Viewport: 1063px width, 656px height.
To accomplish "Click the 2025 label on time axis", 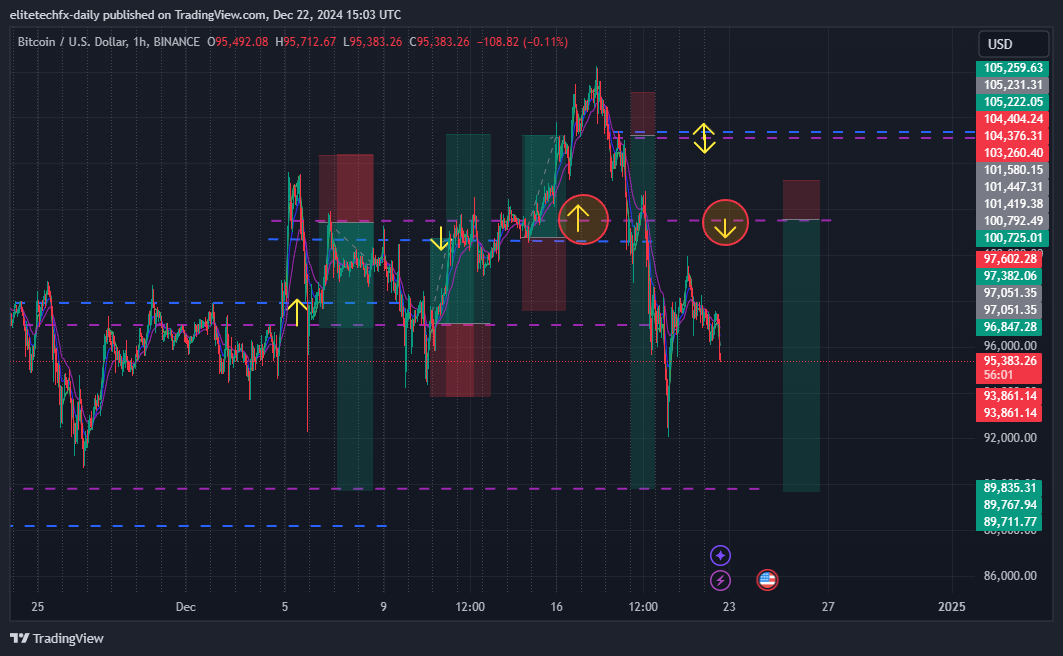I will [x=952, y=607].
